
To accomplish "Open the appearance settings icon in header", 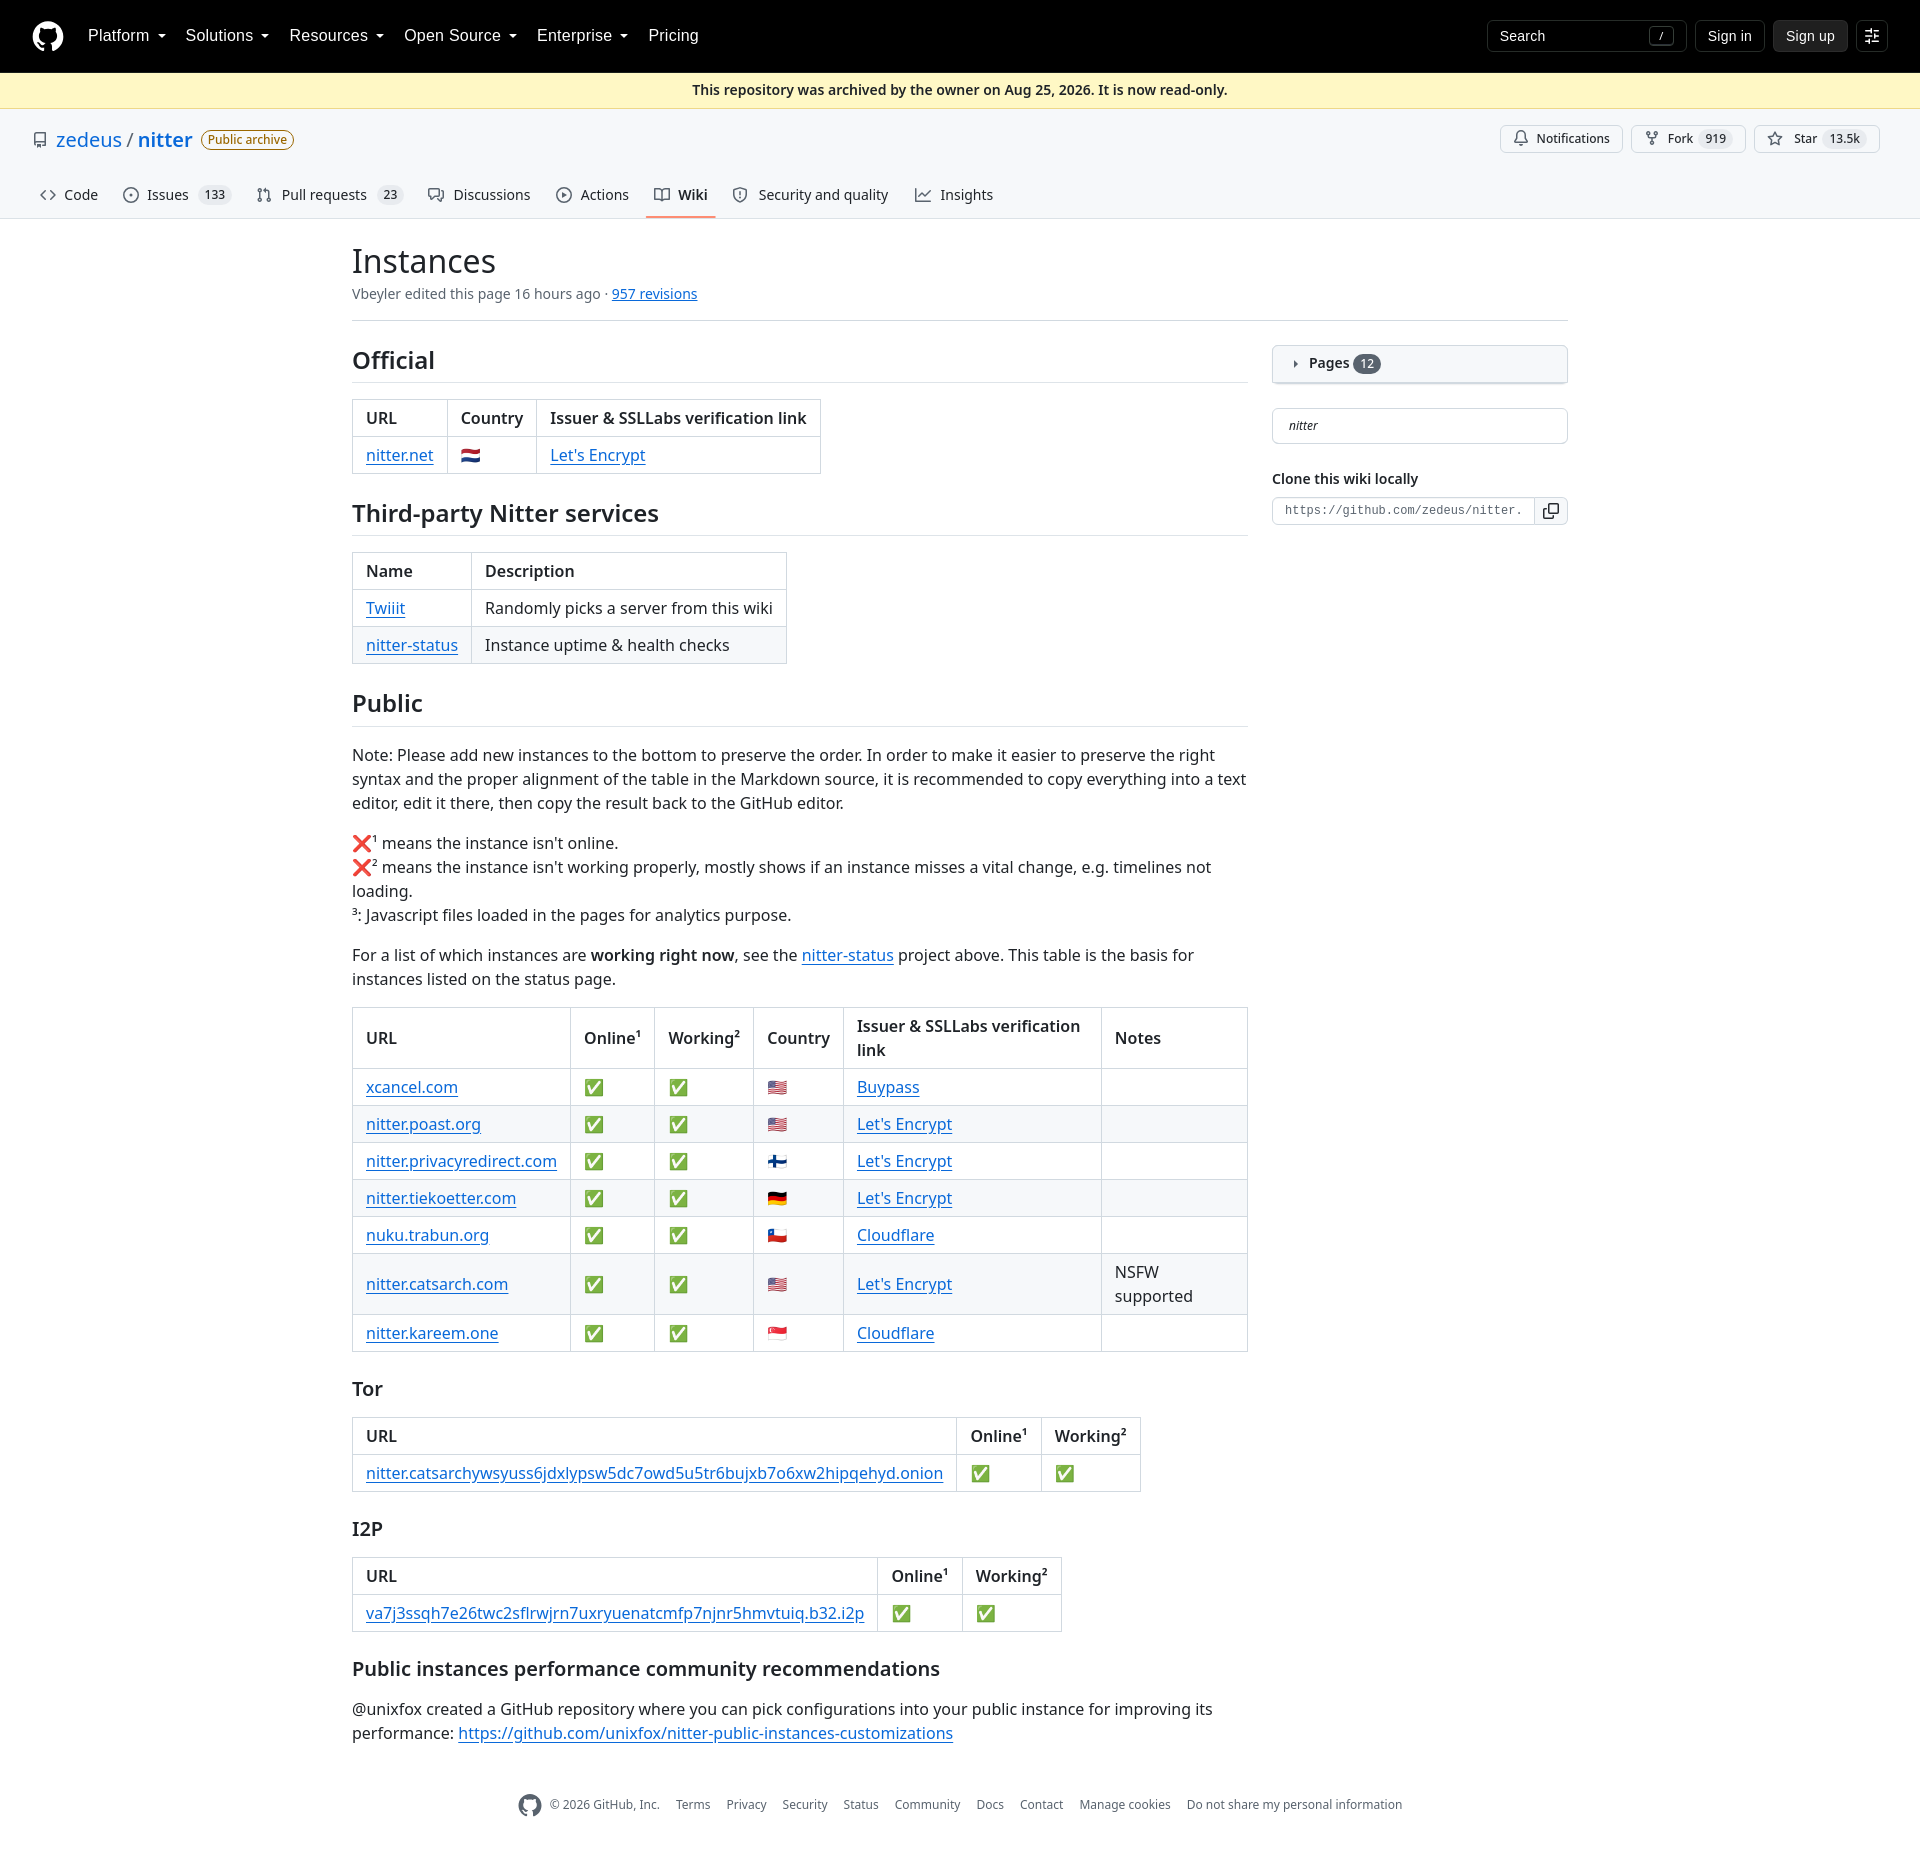I will coord(1872,36).
